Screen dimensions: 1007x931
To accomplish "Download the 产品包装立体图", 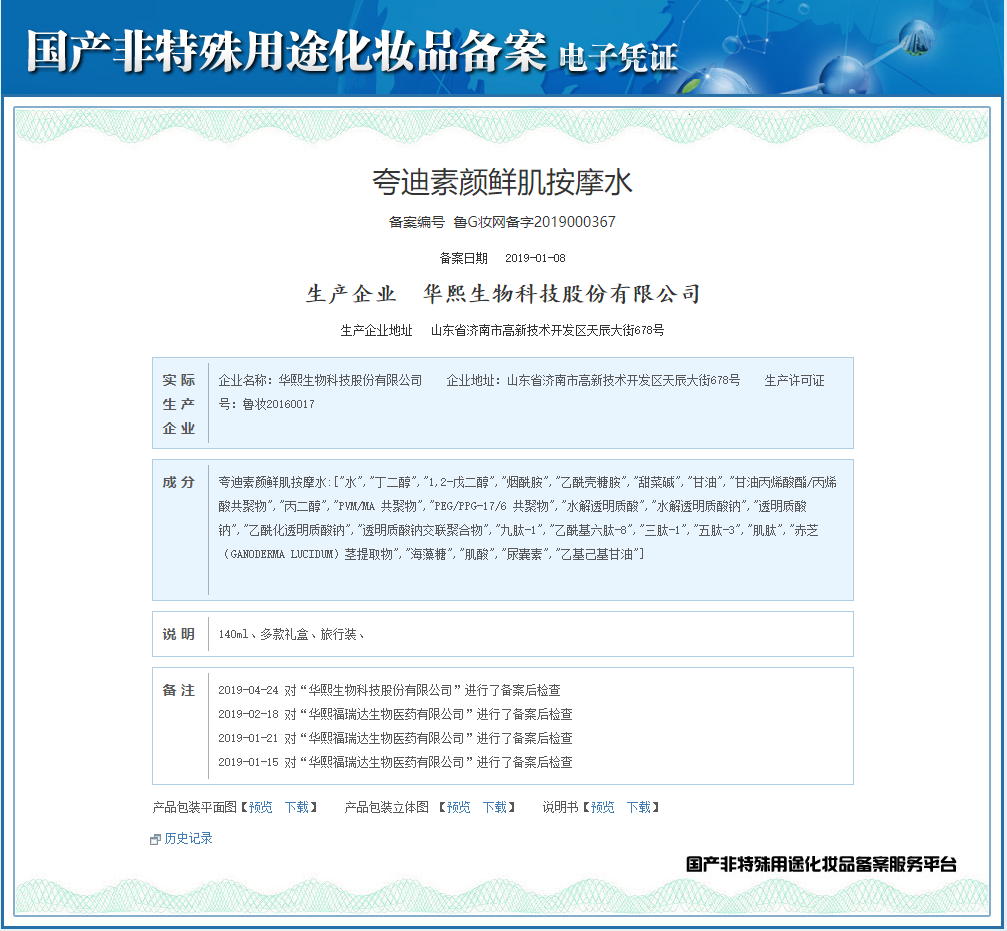I will (x=495, y=807).
